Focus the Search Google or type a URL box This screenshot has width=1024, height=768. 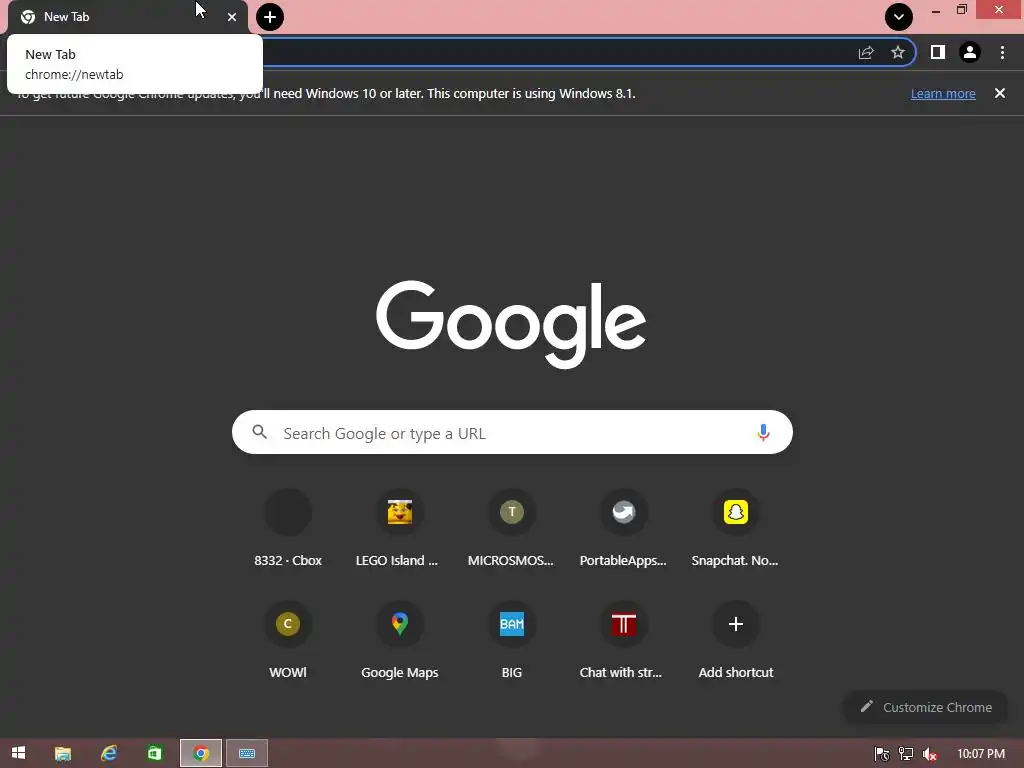coord(512,432)
